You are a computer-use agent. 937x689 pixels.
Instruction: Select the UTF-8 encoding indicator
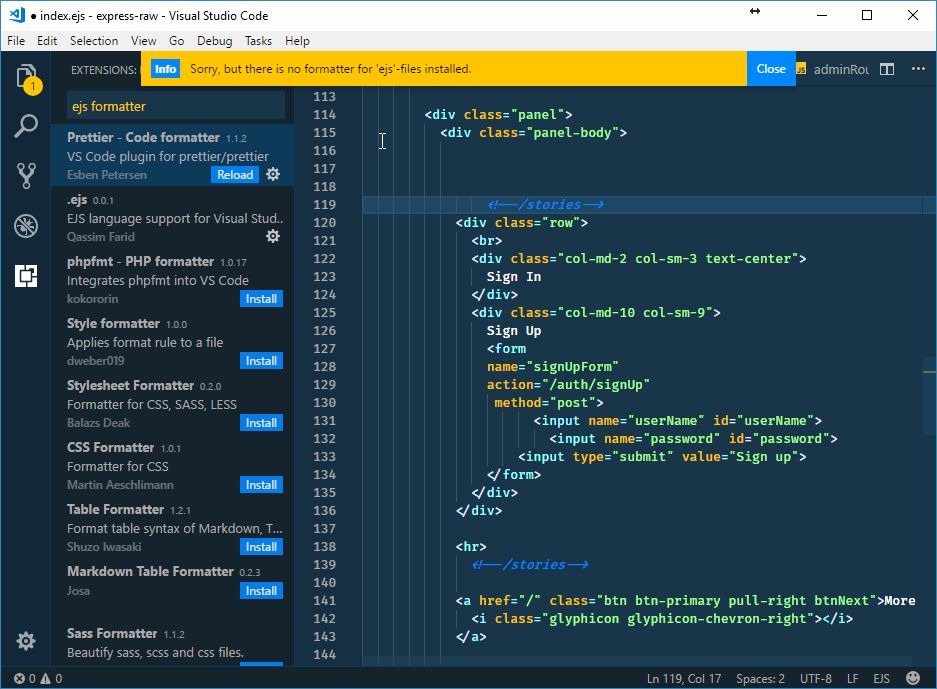[816, 679]
